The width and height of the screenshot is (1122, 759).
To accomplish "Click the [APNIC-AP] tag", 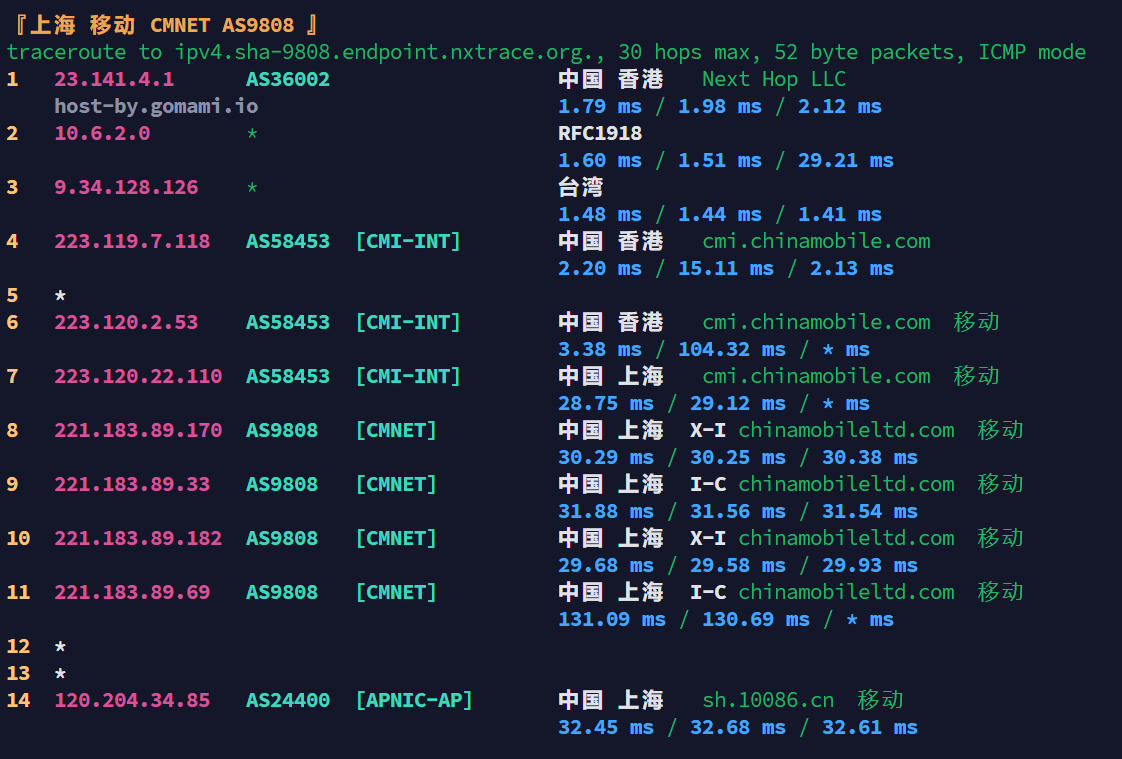I will [414, 700].
